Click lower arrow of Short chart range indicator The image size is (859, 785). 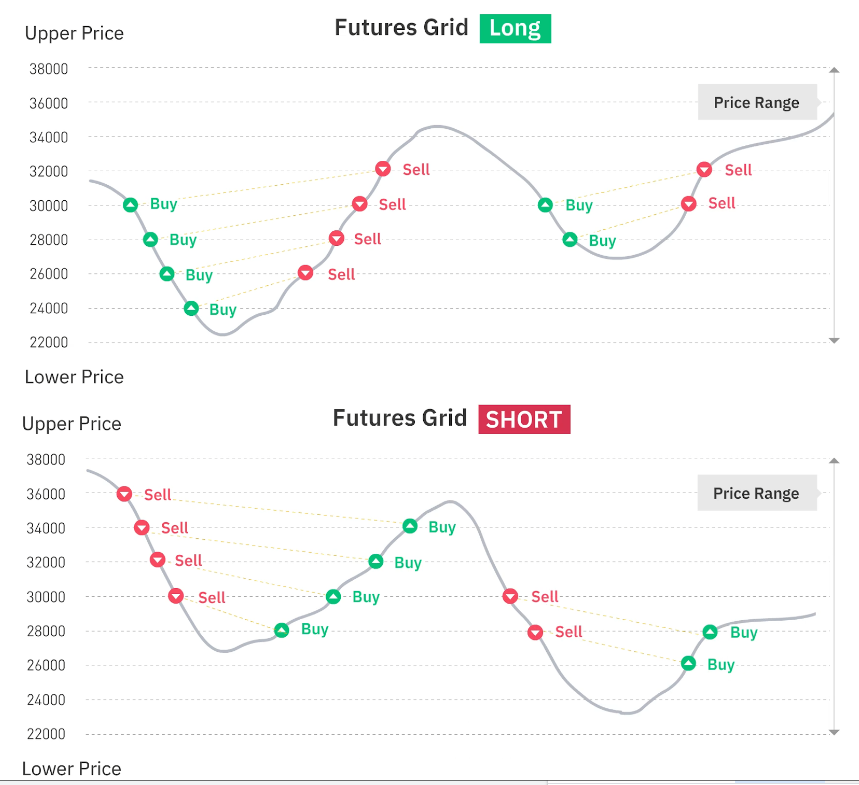pos(834,732)
